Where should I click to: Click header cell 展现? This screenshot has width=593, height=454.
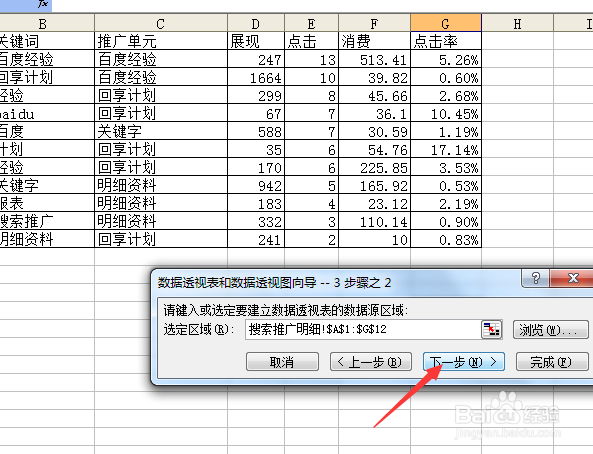click(x=256, y=41)
